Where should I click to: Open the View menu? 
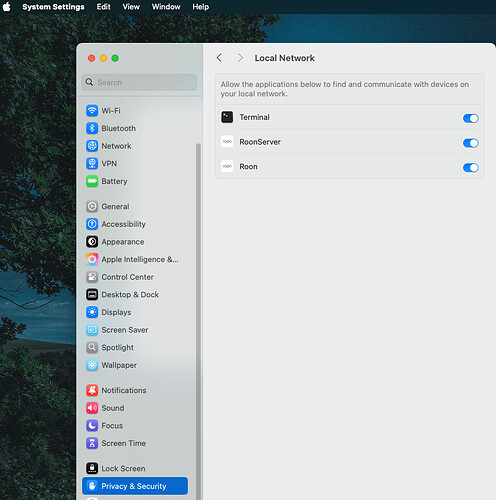131,7
